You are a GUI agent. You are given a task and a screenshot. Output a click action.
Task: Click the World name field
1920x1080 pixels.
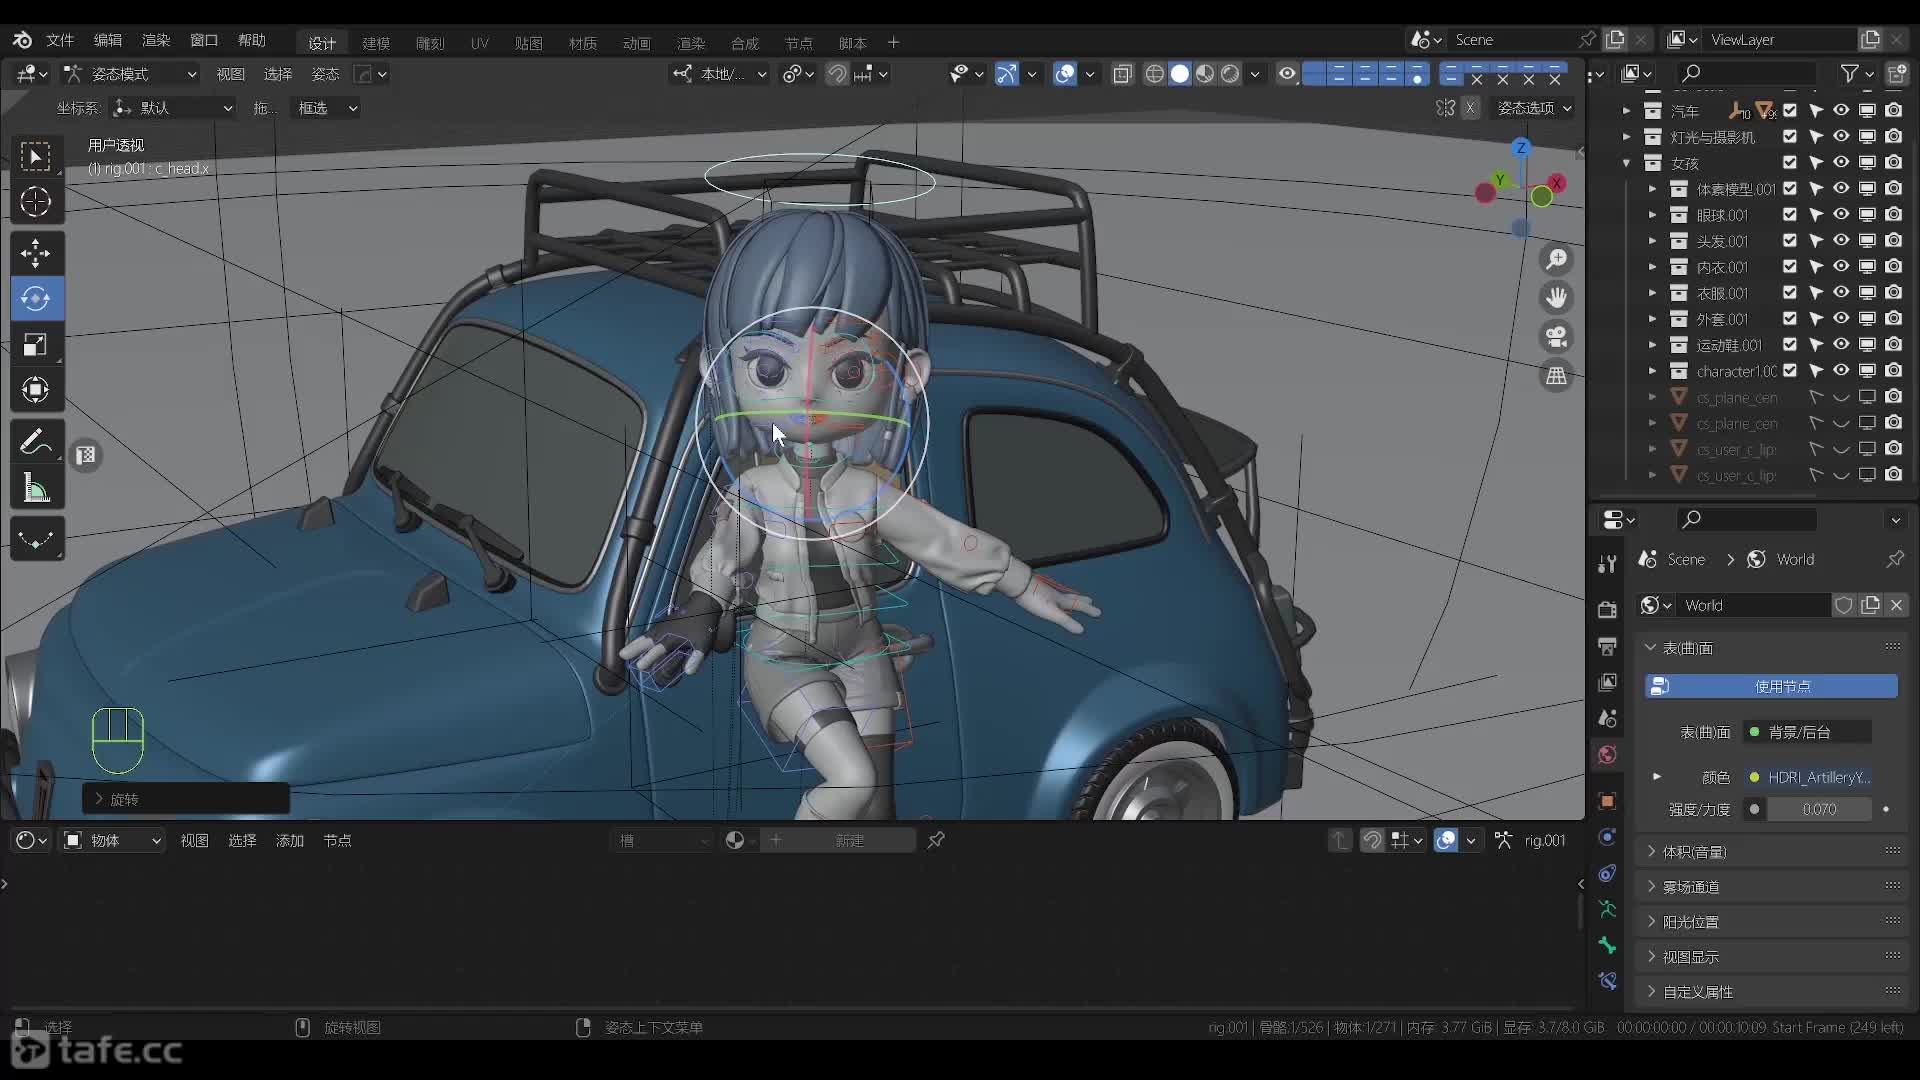tap(1754, 605)
